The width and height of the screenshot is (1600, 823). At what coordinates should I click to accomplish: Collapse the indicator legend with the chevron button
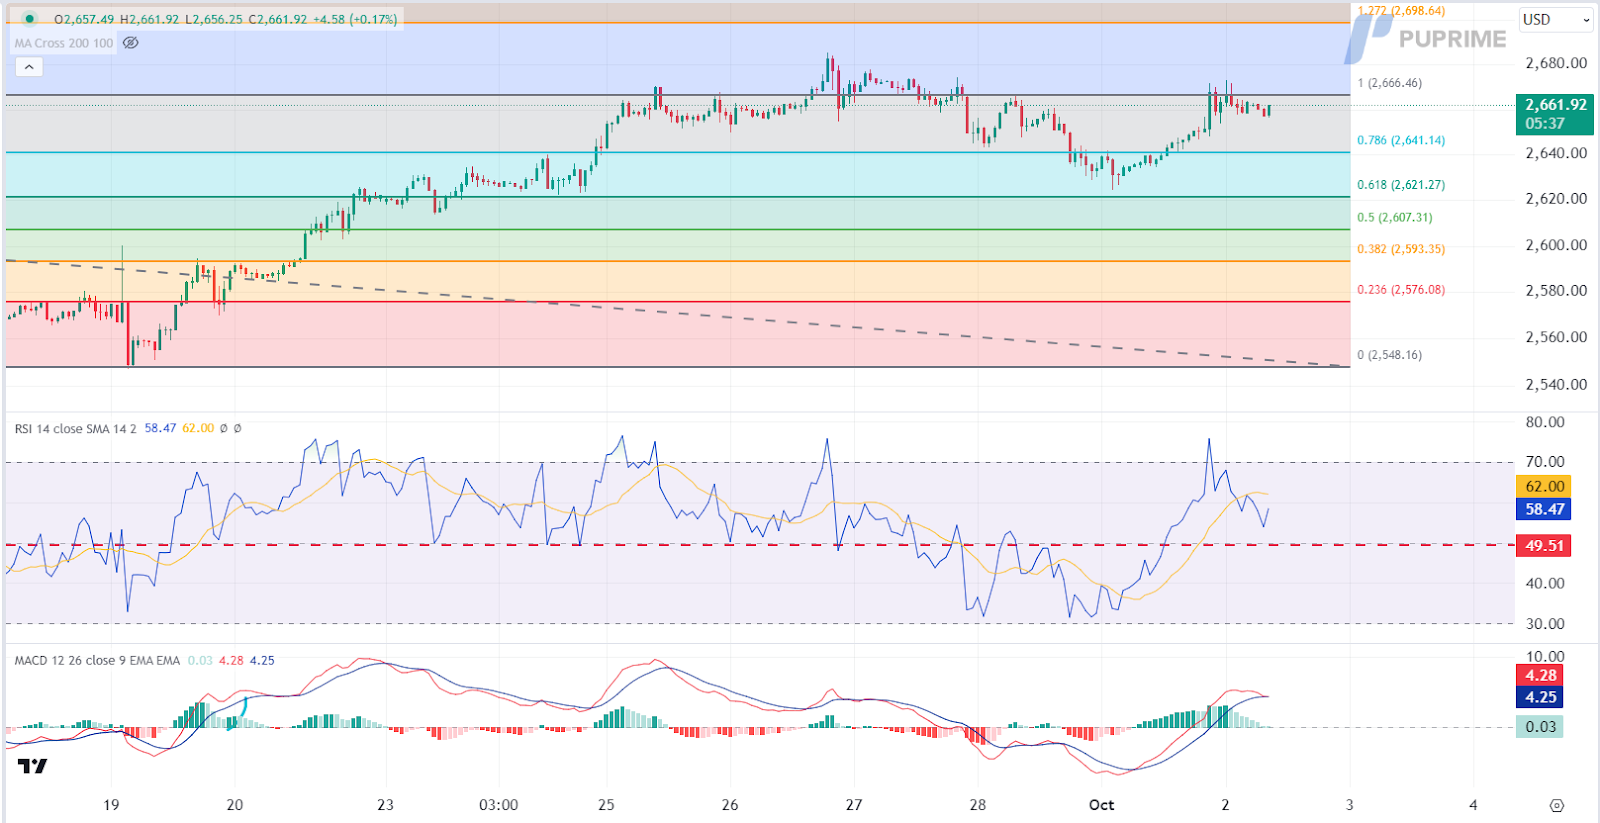point(29,67)
